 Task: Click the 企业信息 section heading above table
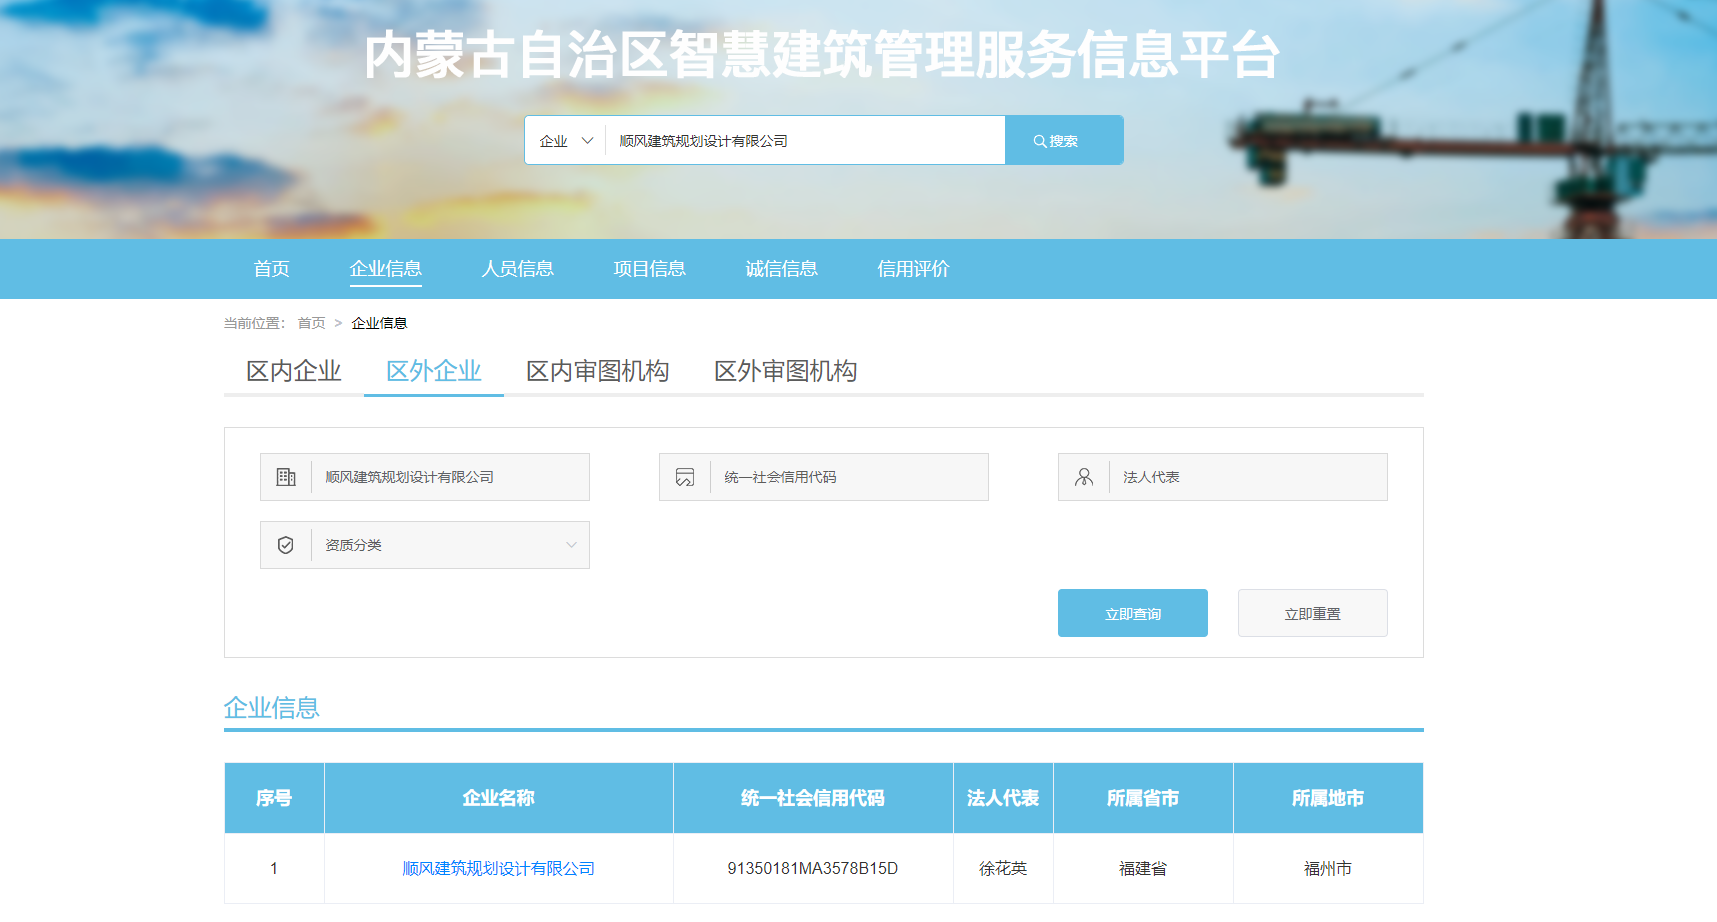(x=272, y=707)
